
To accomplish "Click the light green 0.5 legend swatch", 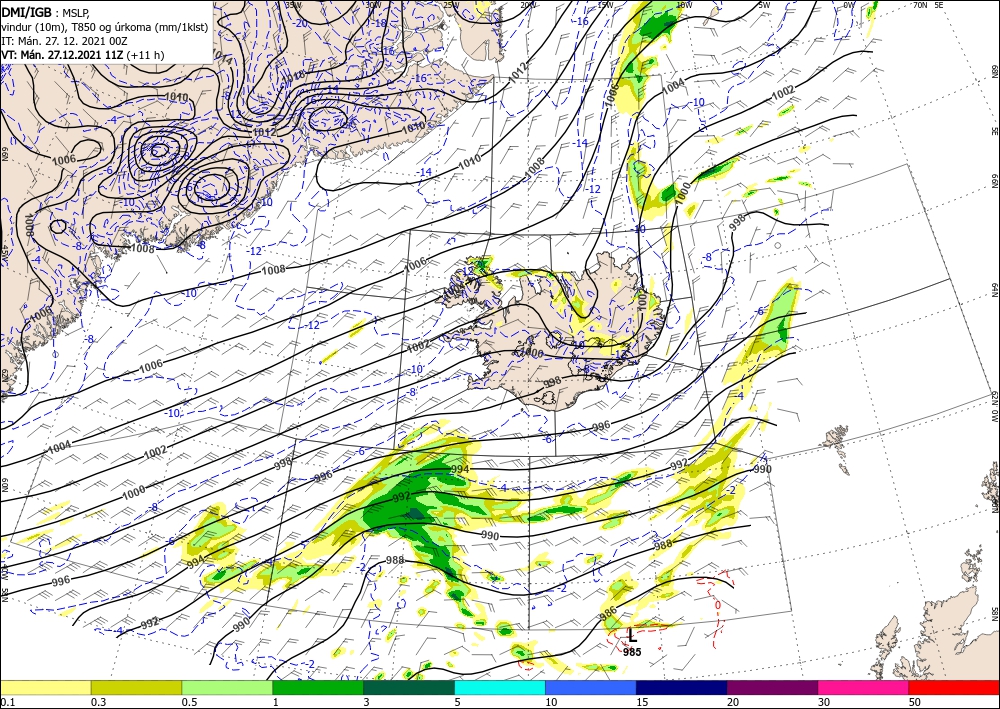I will click(227, 687).
